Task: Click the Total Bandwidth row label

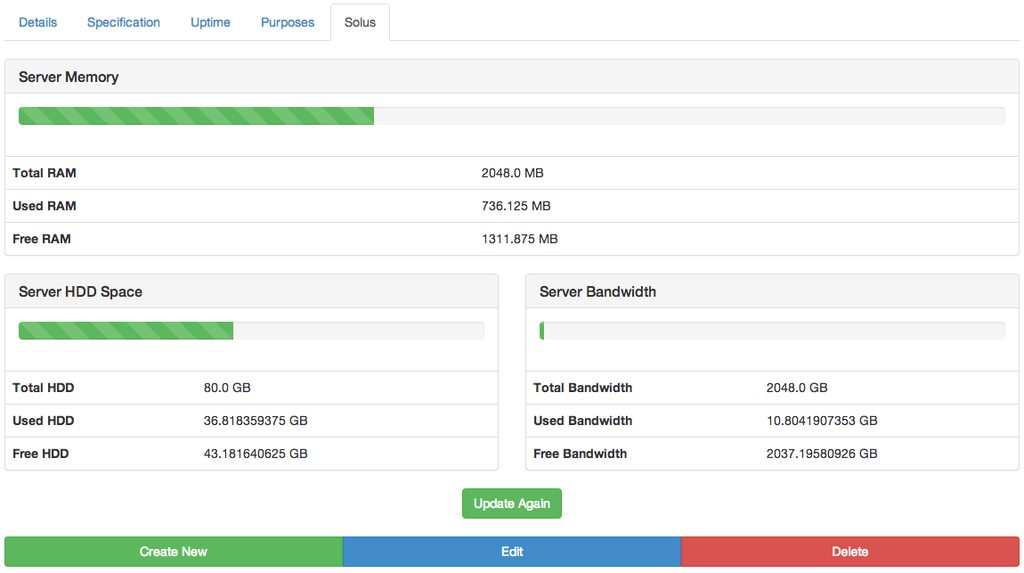Action: (582, 388)
